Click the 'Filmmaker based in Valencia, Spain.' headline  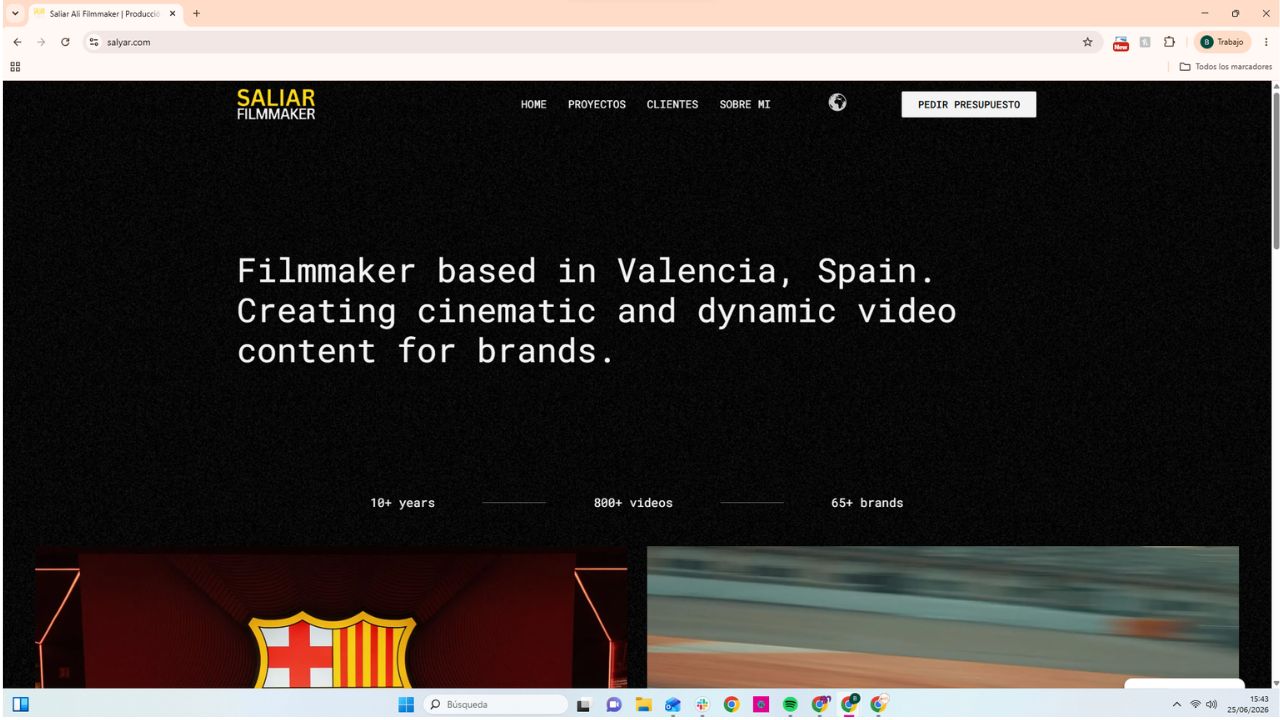[586, 271]
